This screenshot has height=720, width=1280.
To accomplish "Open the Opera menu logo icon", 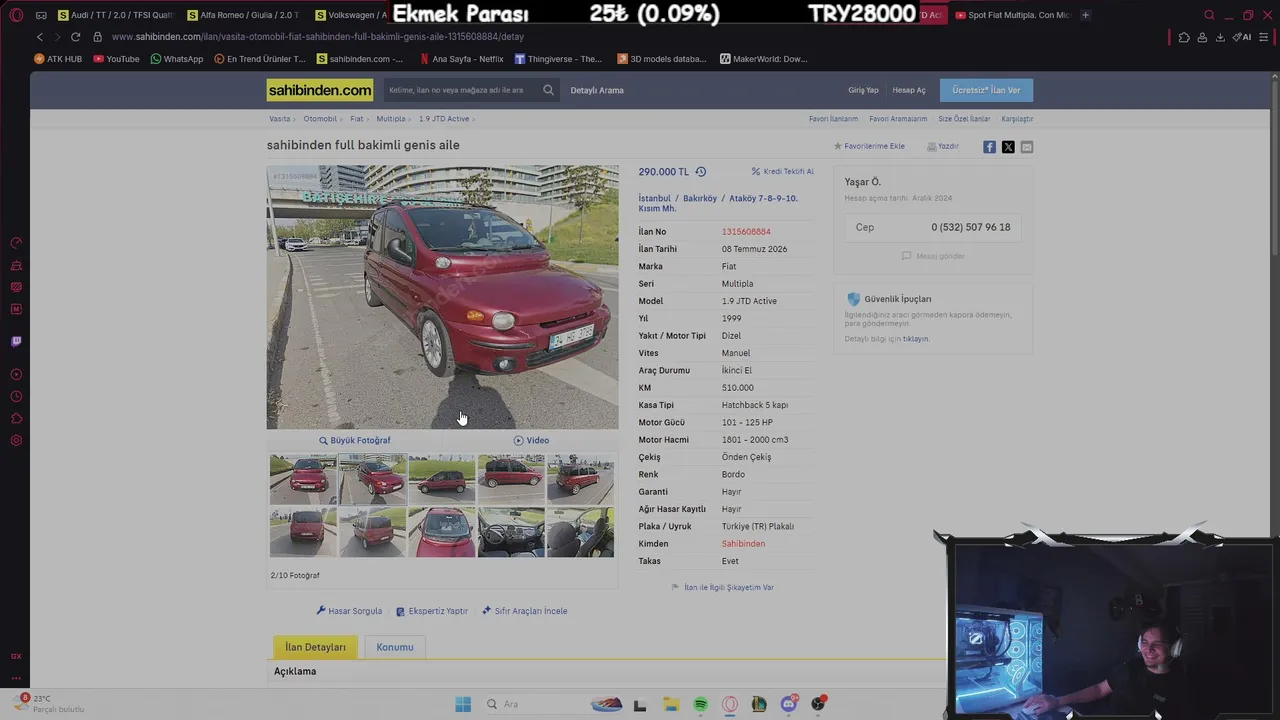I will point(16,15).
